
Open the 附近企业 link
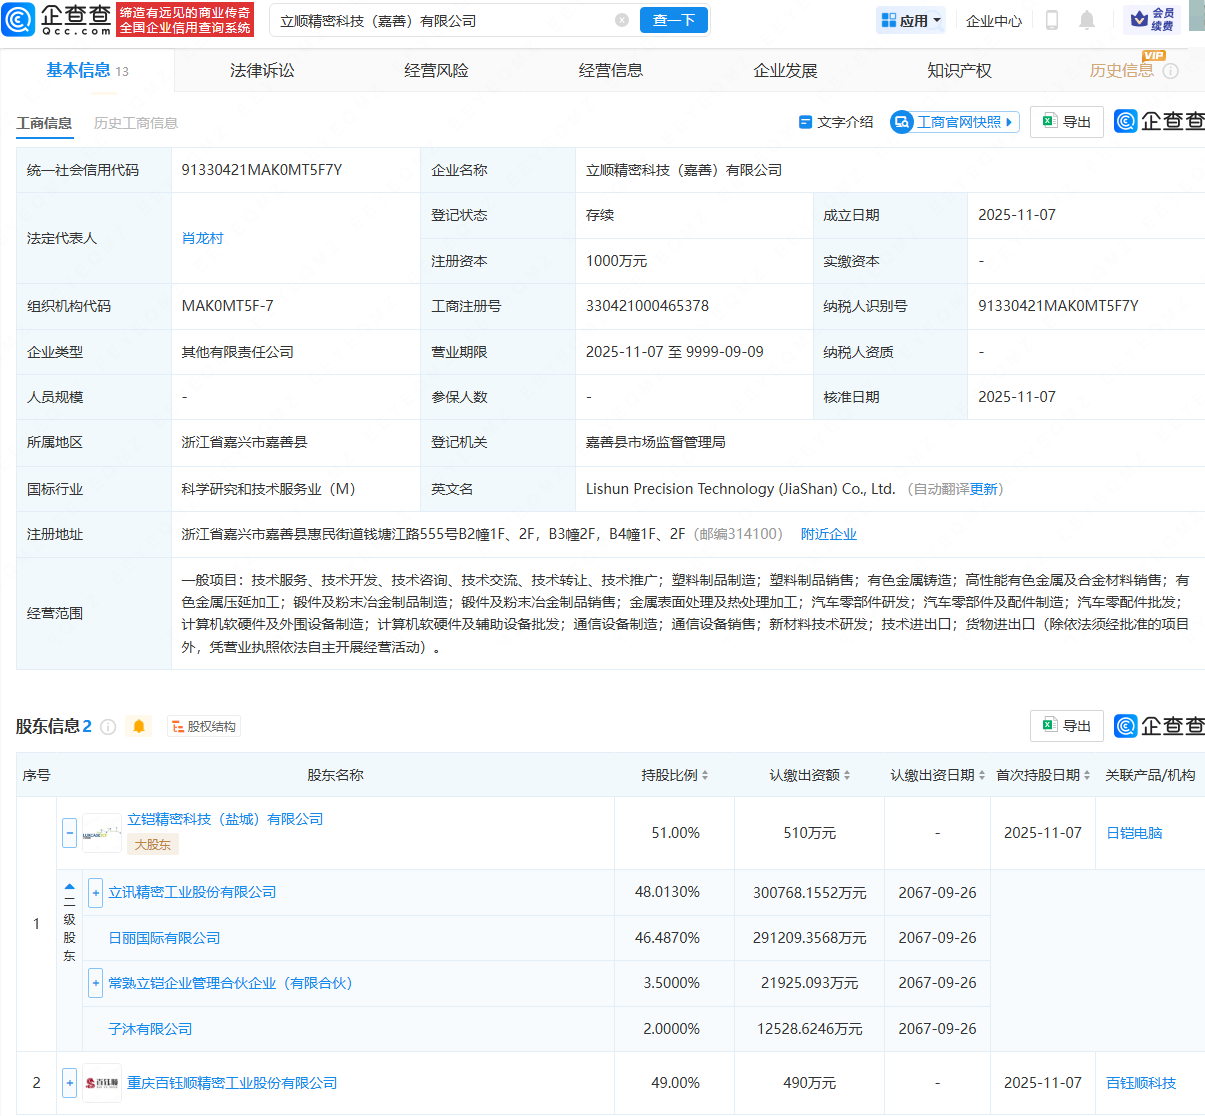[828, 534]
